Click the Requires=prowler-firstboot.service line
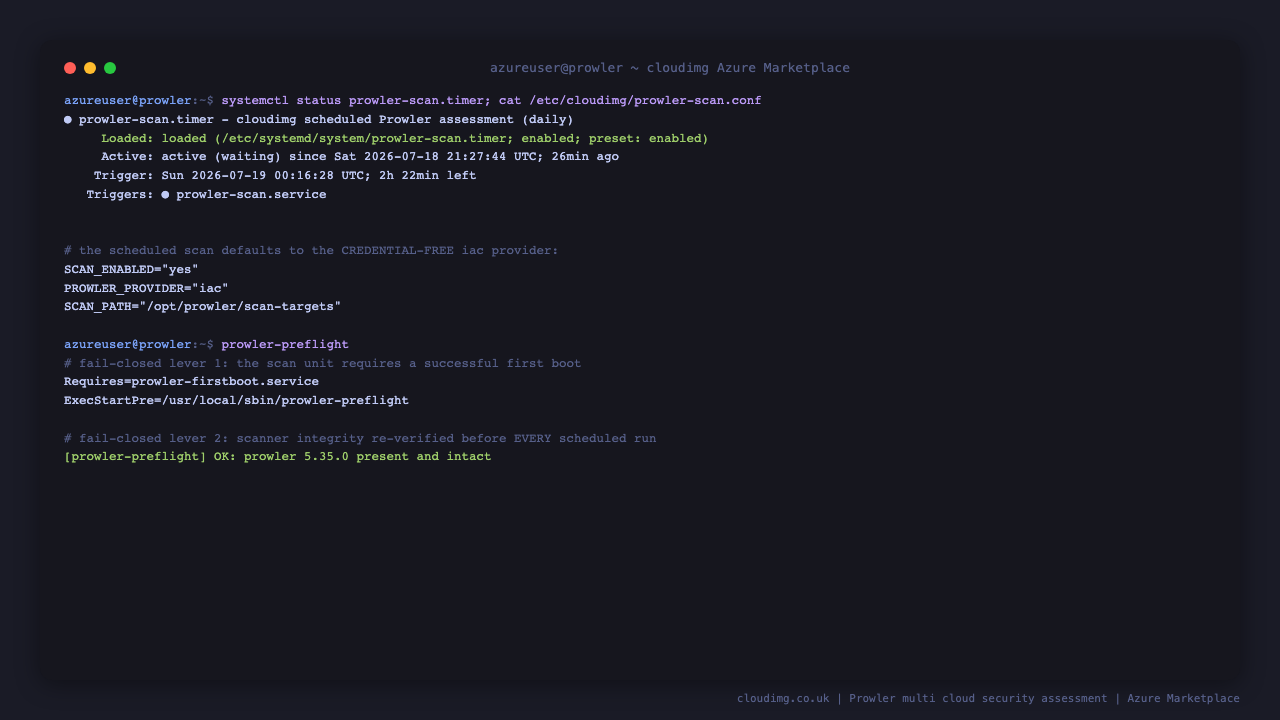1280x720 pixels. click(x=191, y=382)
